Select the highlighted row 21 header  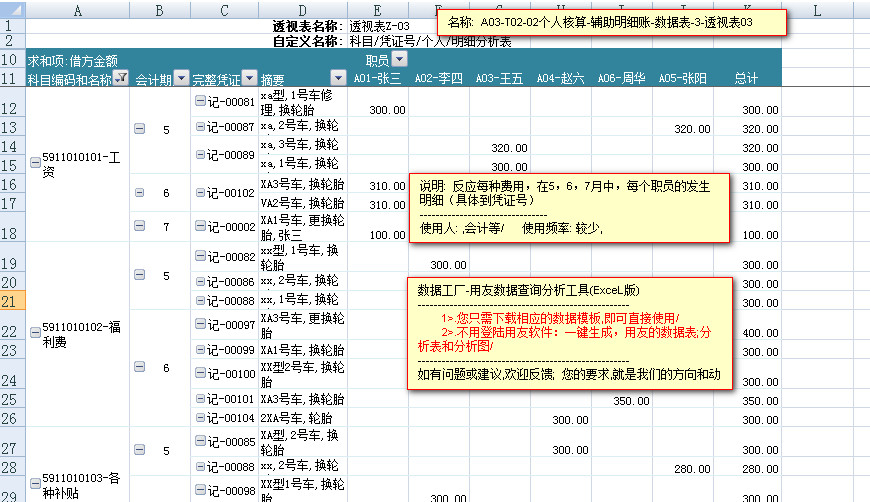tap(11, 300)
